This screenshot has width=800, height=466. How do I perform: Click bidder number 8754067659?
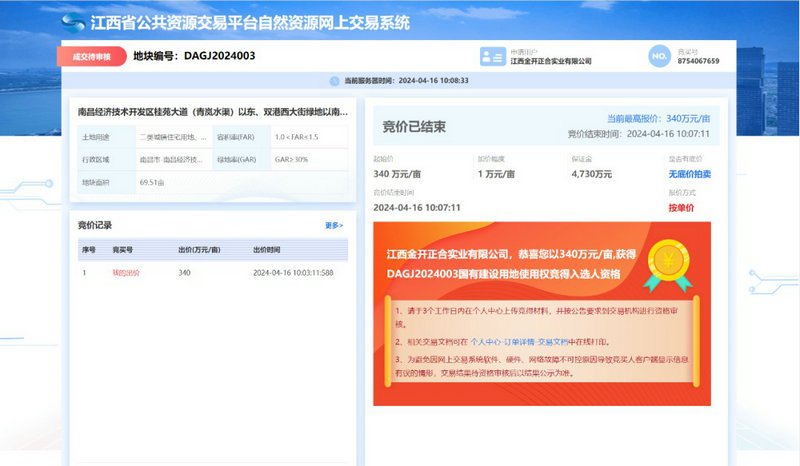pyautogui.click(x=698, y=61)
